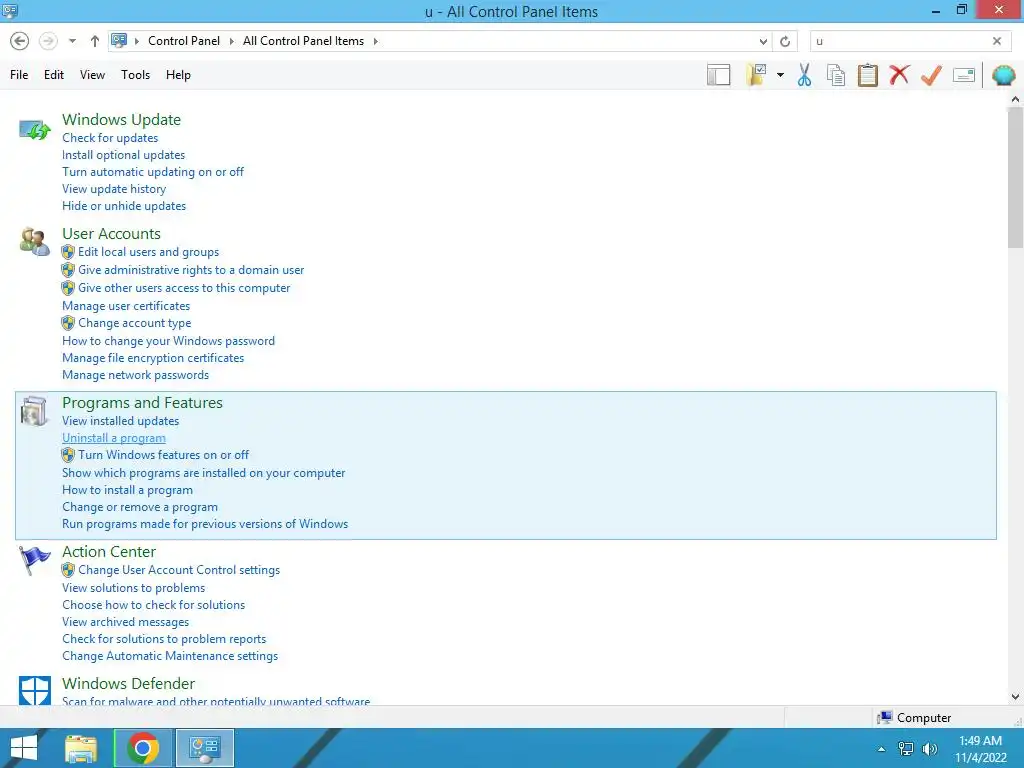
Task: Toggle the preview pane layout icon
Action: click(x=718, y=75)
